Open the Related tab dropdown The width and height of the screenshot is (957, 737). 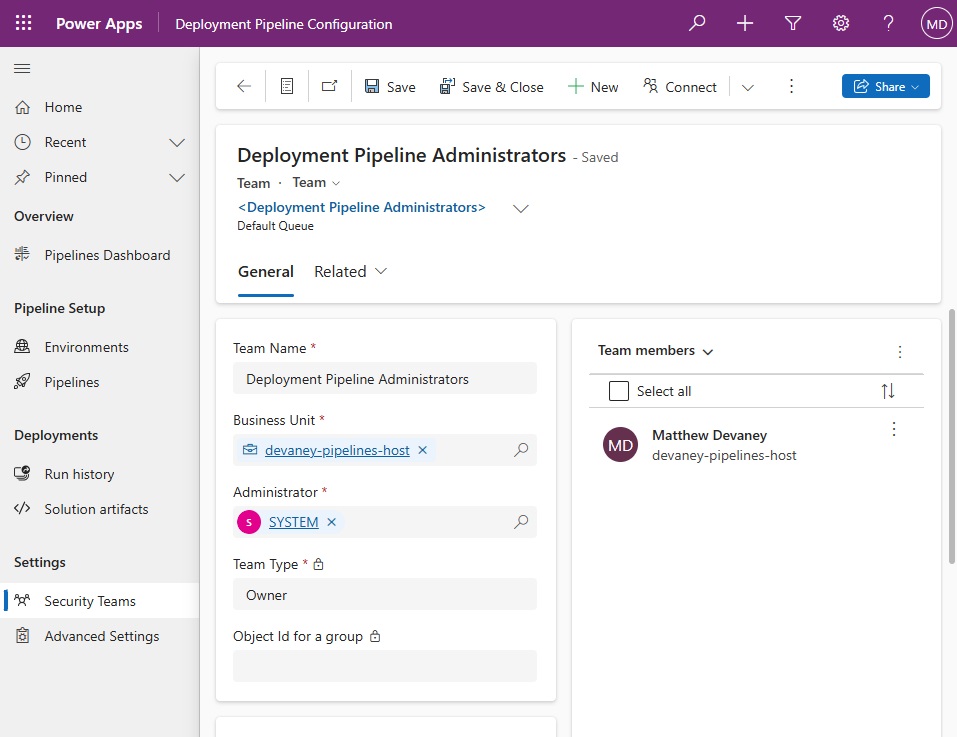(x=350, y=272)
